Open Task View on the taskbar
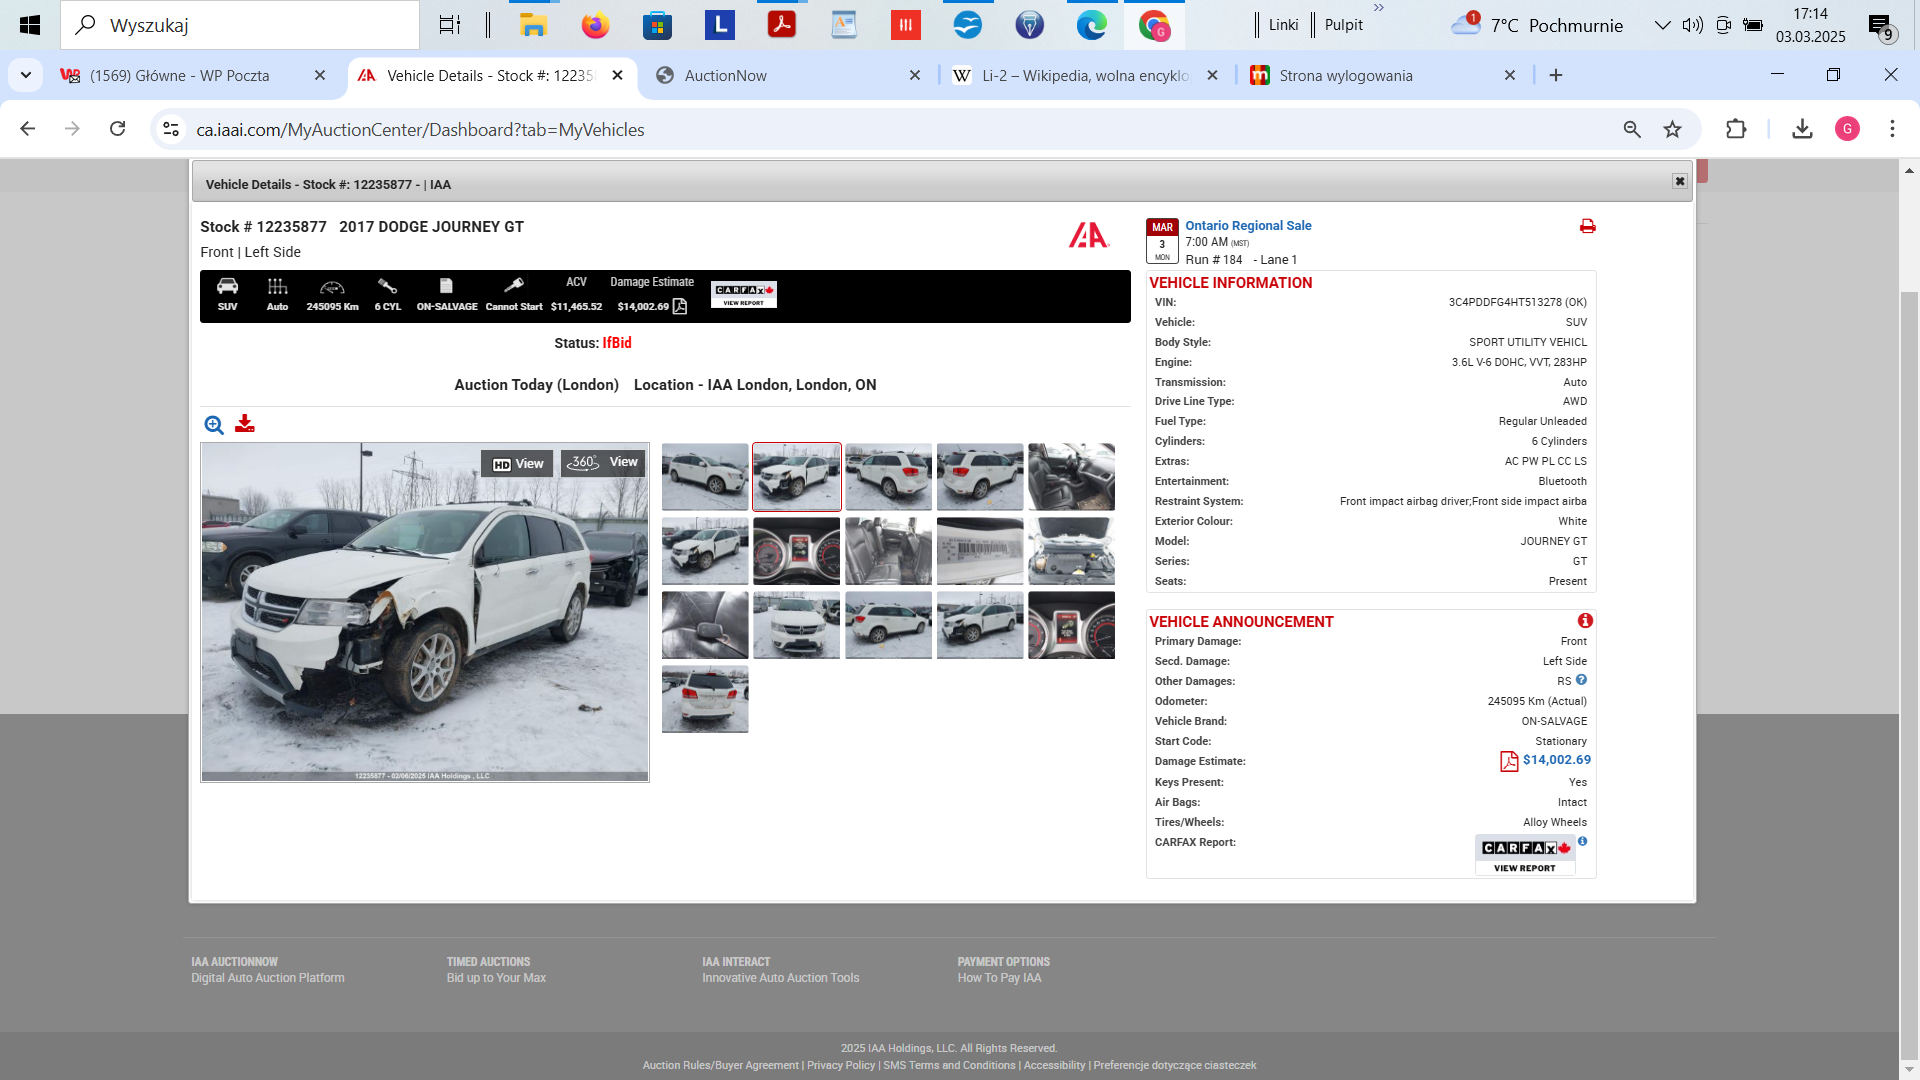 pyautogui.click(x=450, y=25)
